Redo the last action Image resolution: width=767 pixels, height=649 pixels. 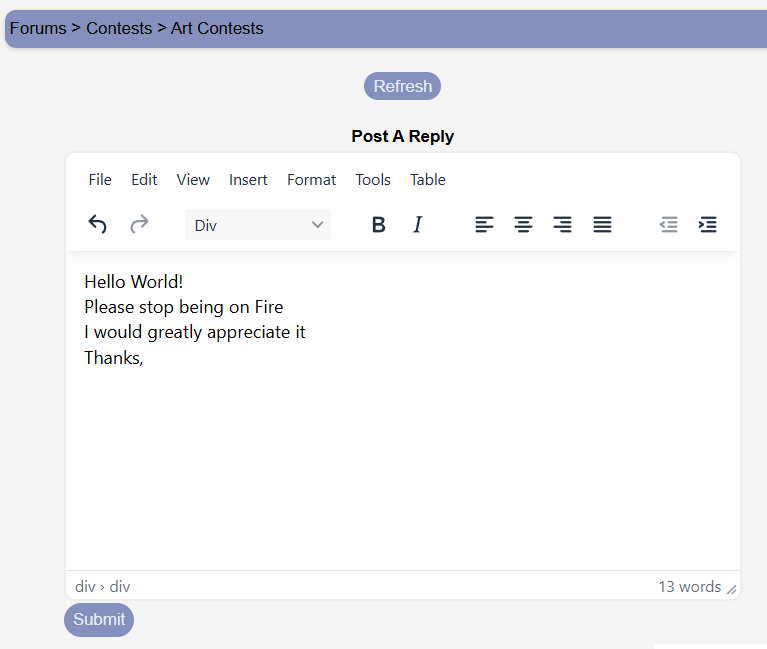(139, 224)
